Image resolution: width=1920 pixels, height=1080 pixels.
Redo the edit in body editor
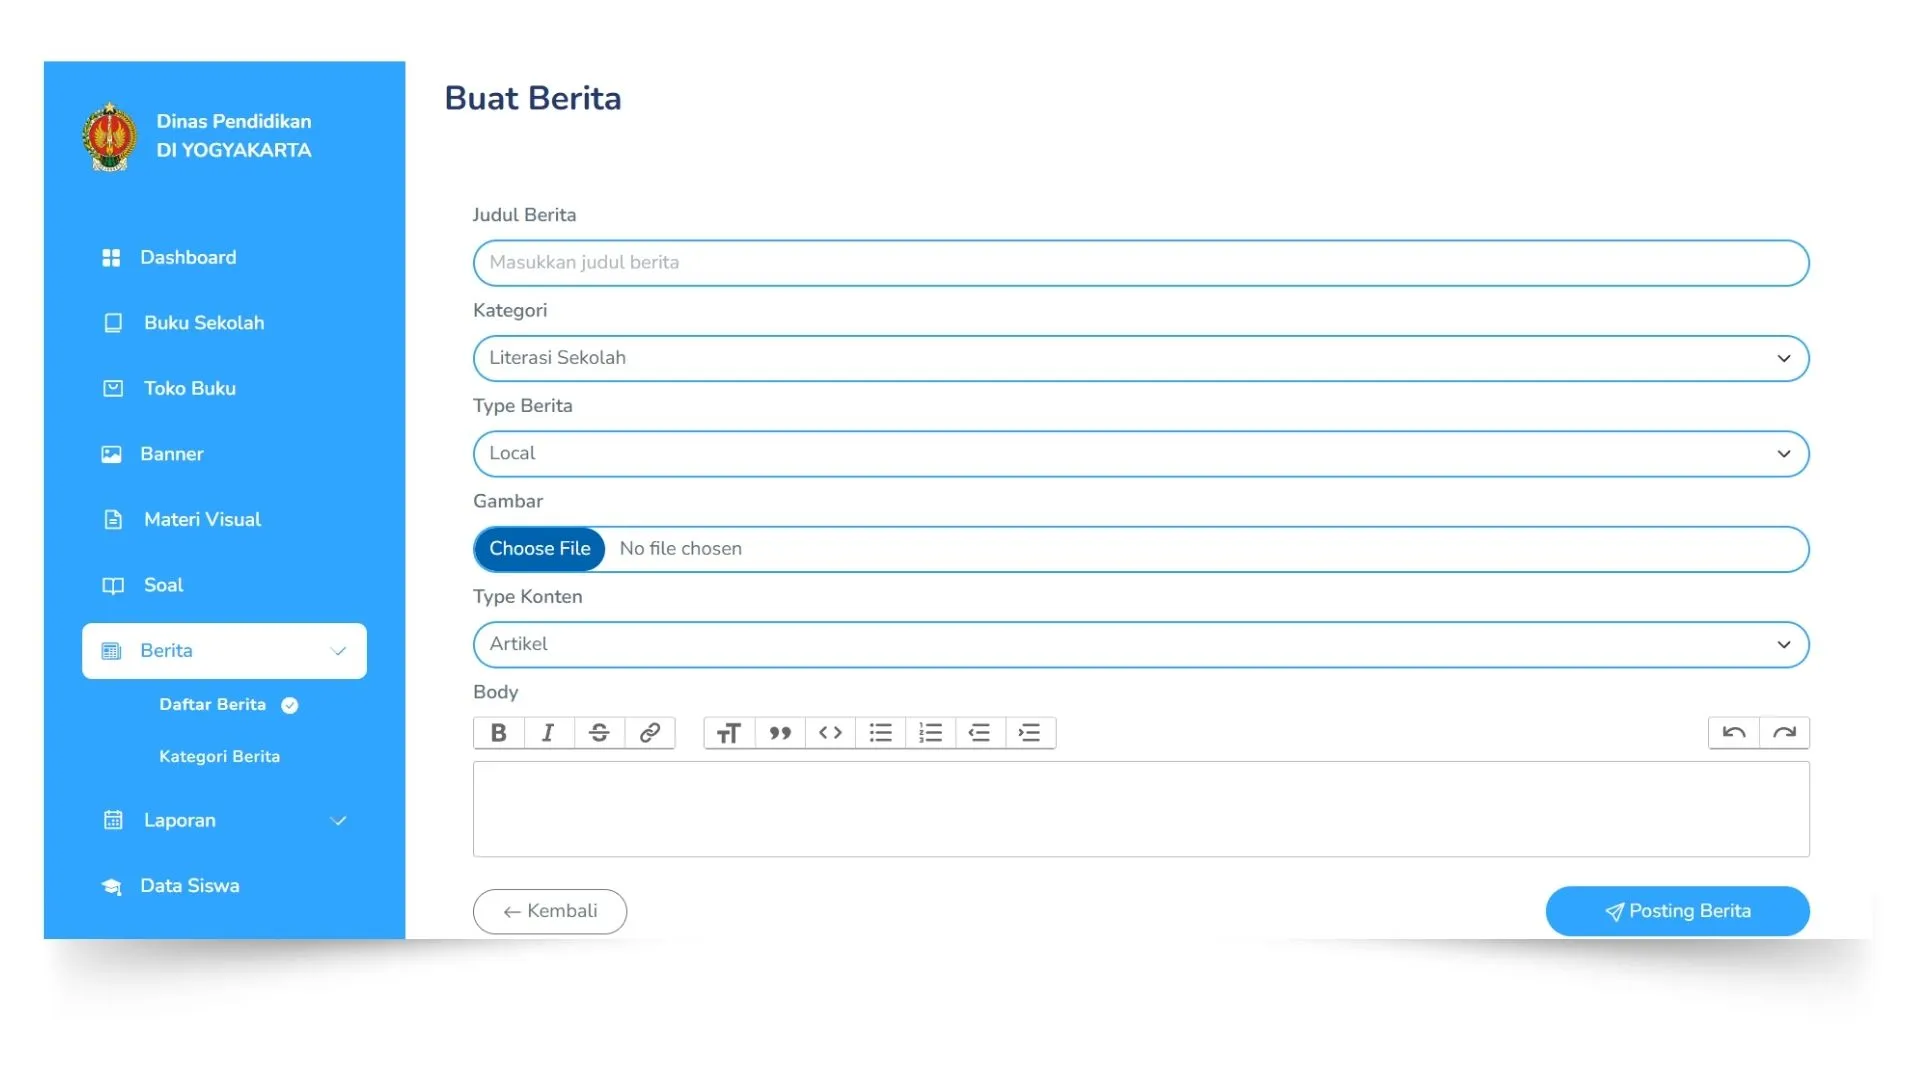(1784, 733)
